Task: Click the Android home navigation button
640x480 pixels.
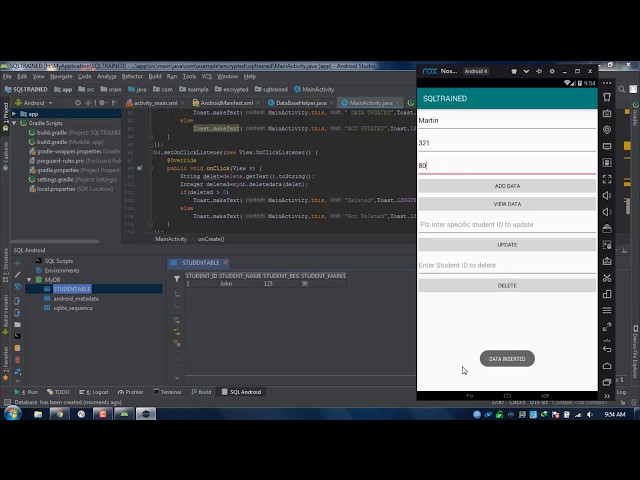Action: [x=507, y=396]
